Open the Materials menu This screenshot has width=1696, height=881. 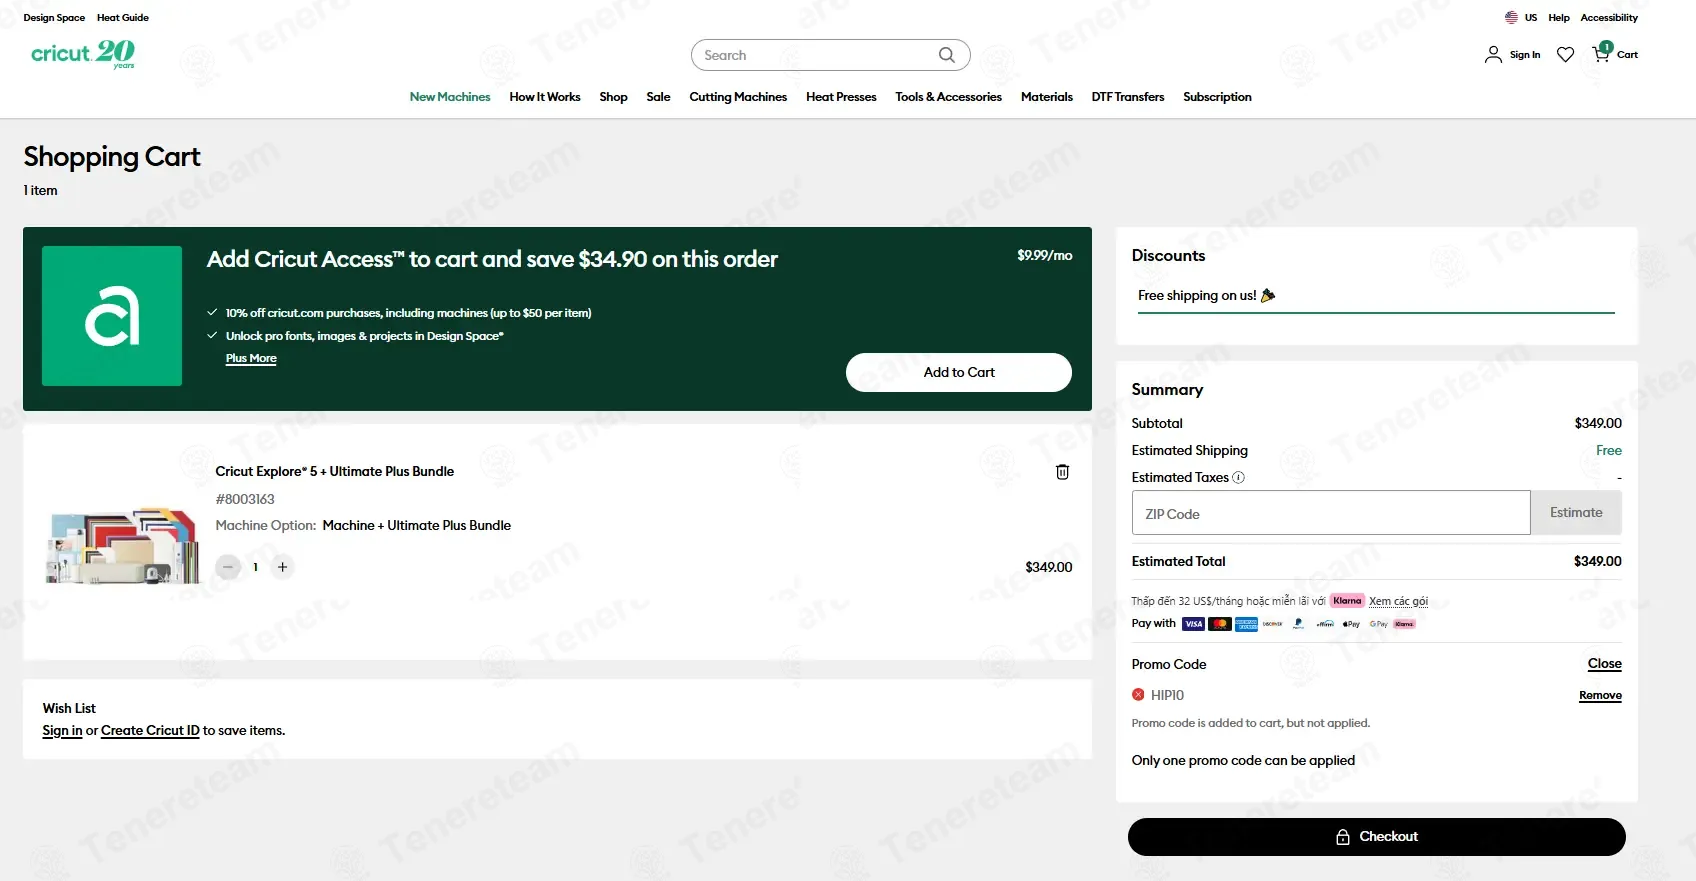coord(1046,97)
